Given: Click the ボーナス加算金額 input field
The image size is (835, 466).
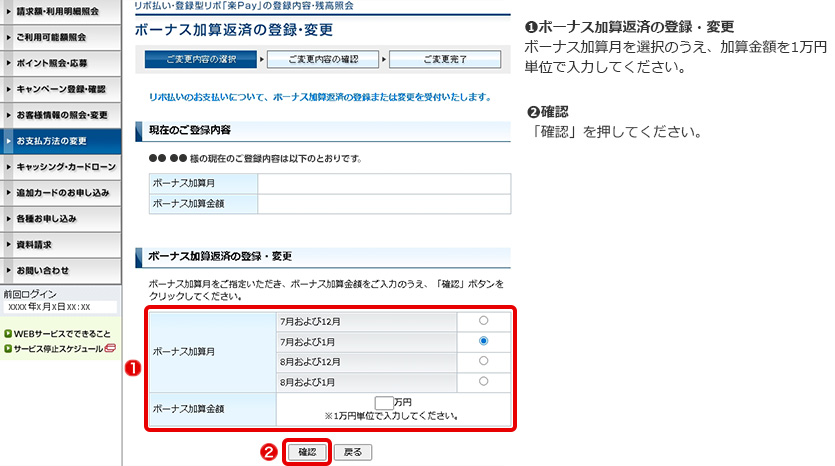Looking at the screenshot, I should pos(384,403).
